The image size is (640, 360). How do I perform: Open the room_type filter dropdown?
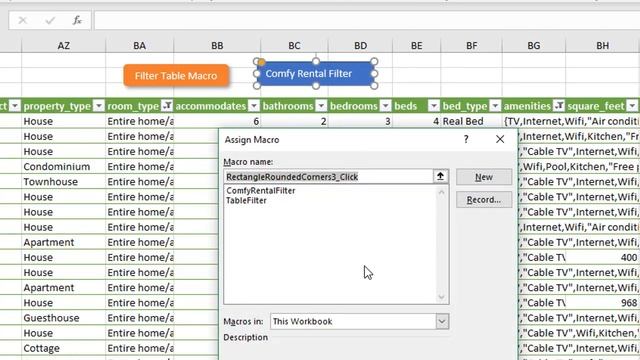click(167, 106)
